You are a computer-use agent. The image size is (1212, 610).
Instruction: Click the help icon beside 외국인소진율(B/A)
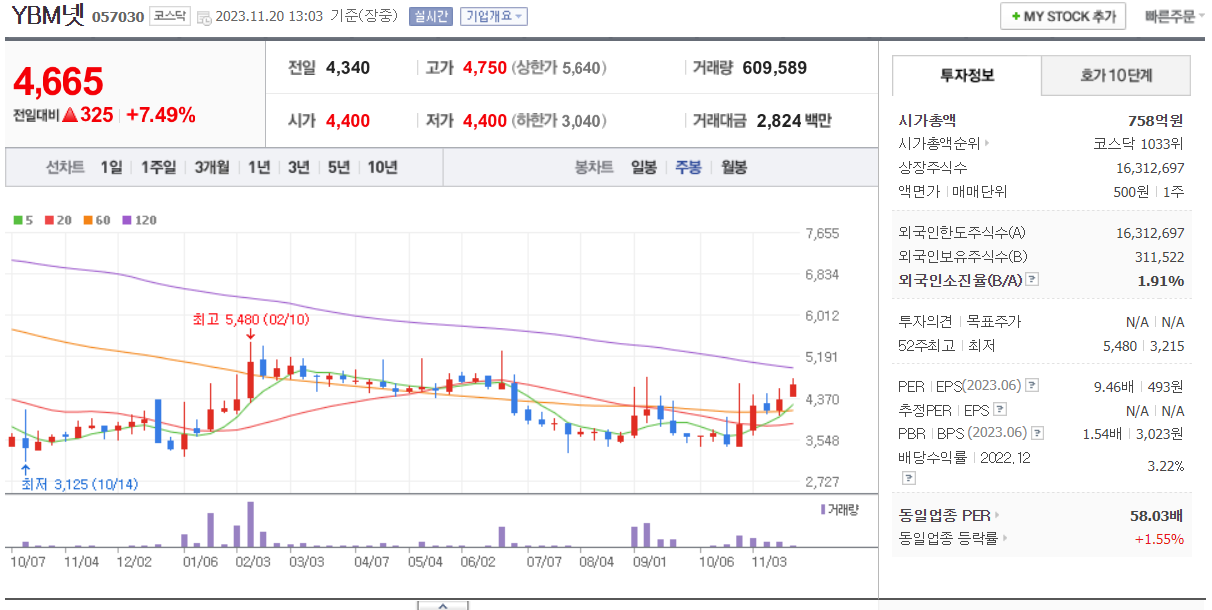[x=1032, y=280]
